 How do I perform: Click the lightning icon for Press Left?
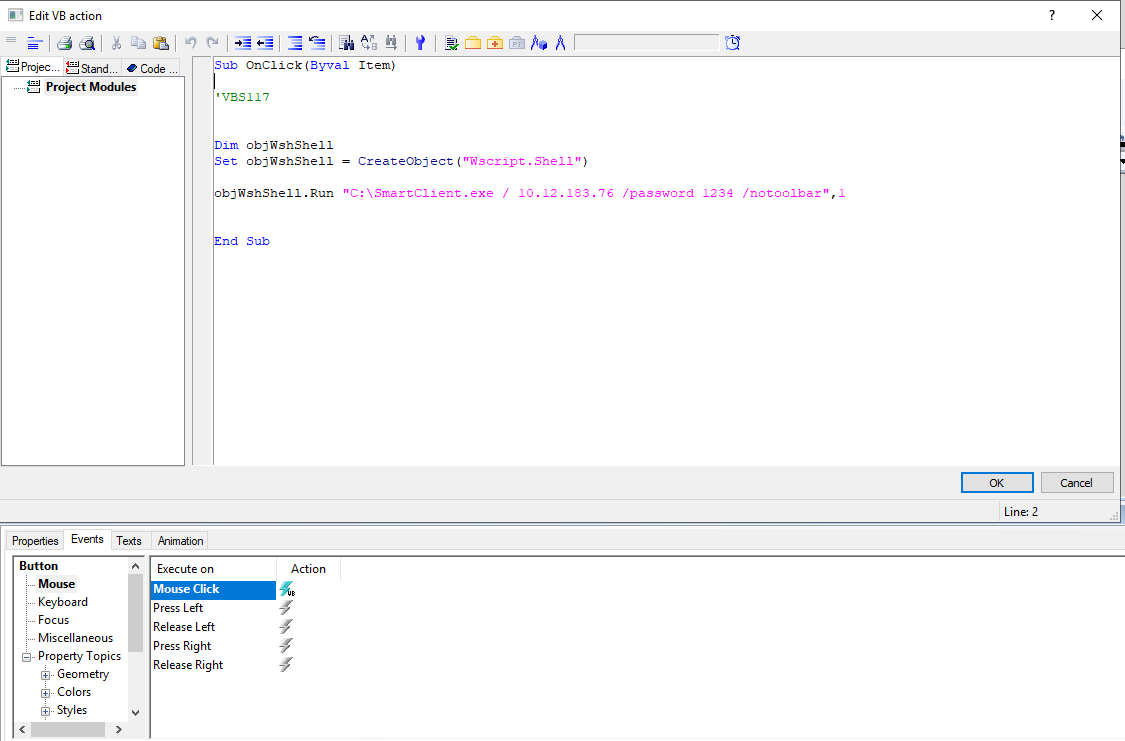tap(286, 608)
